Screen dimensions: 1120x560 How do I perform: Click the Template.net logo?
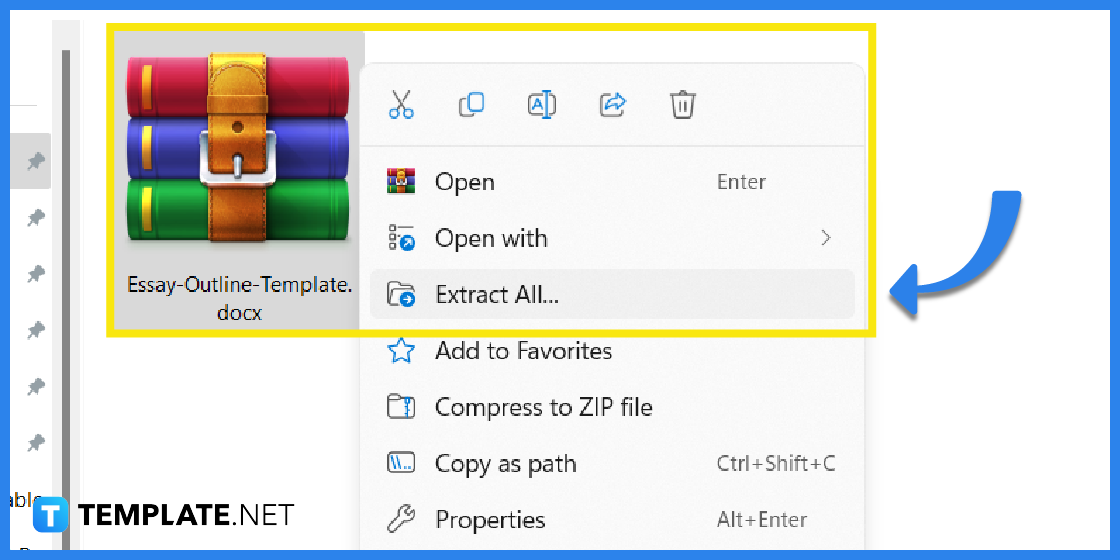point(164,515)
